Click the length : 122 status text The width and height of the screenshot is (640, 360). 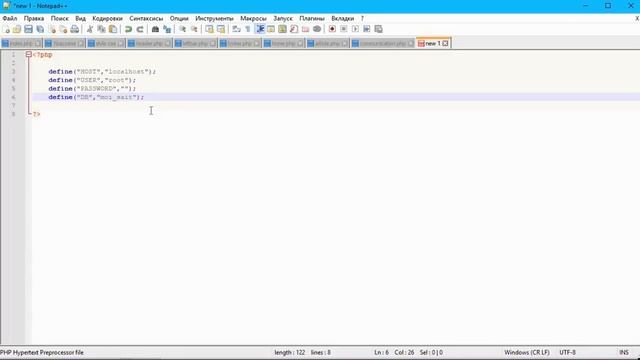pyautogui.click(x=289, y=352)
